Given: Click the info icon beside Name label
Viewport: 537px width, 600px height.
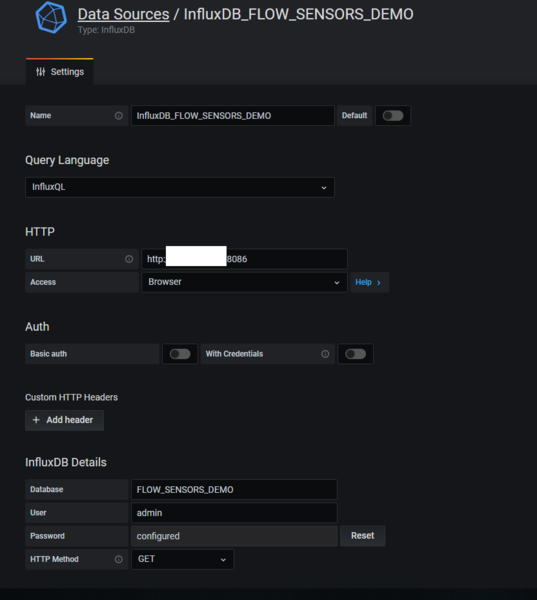Looking at the screenshot, I should click(x=119, y=116).
